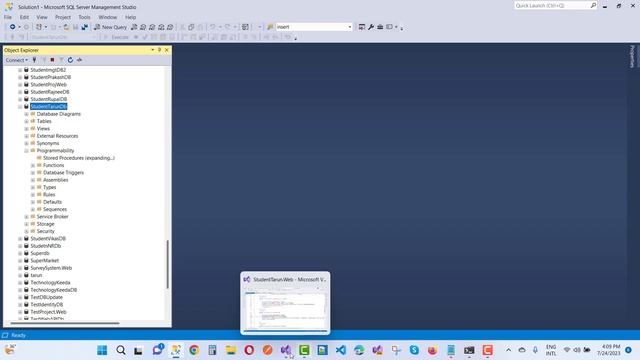Click the Quick Launch search field
The height and width of the screenshot is (360, 640).
[555, 5]
